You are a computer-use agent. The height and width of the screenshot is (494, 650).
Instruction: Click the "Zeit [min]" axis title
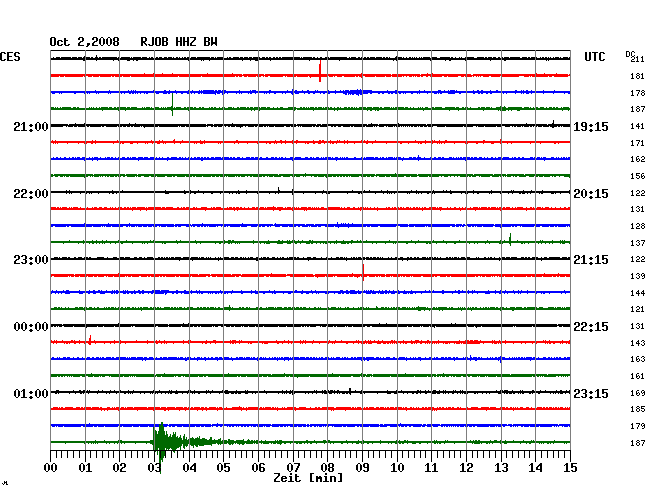click(x=308, y=478)
